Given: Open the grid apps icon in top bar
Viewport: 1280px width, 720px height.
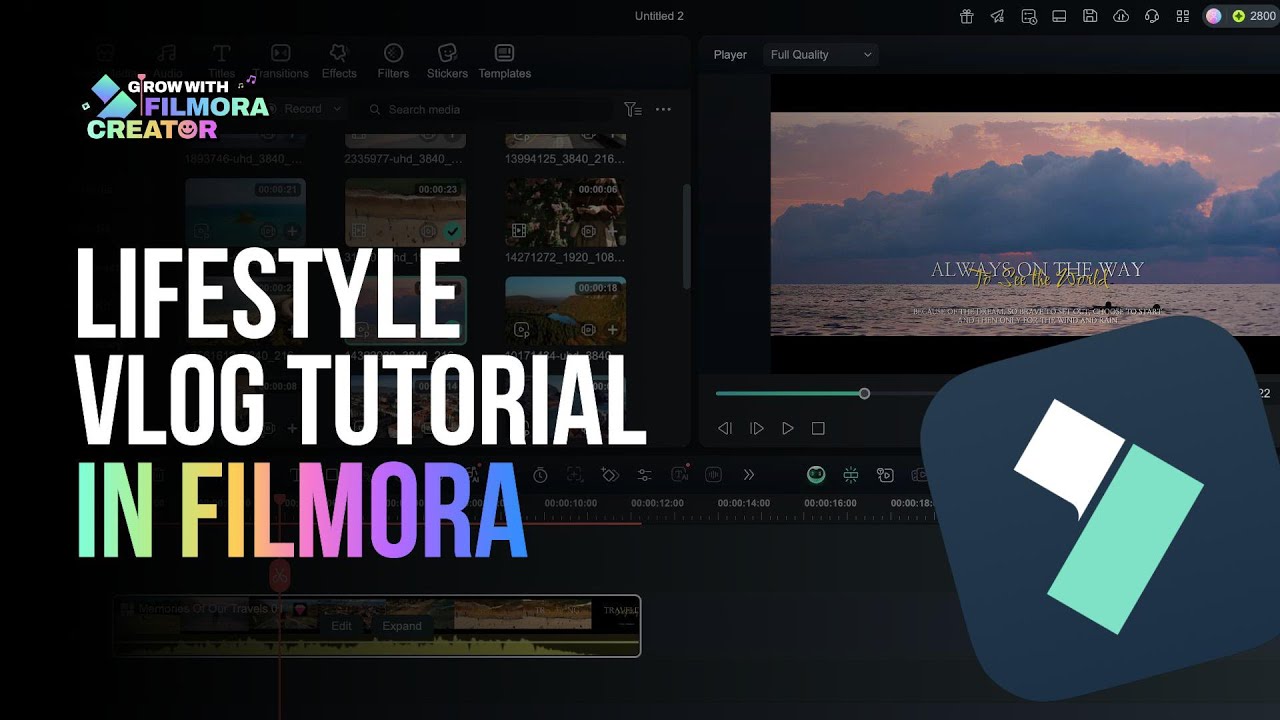Looking at the screenshot, I should 1183,16.
